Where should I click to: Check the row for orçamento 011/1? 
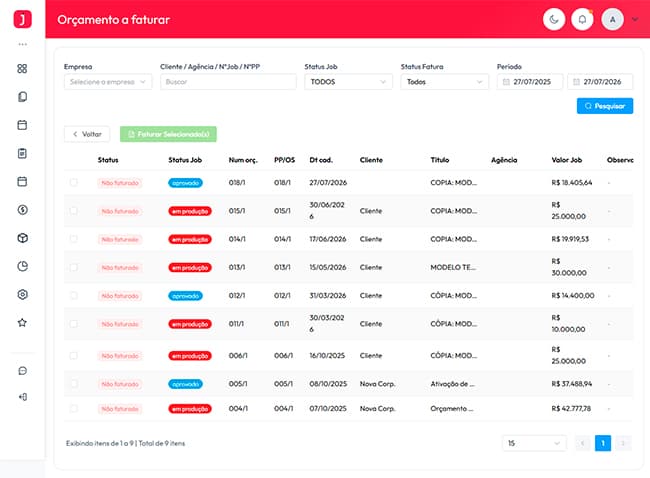click(73, 324)
